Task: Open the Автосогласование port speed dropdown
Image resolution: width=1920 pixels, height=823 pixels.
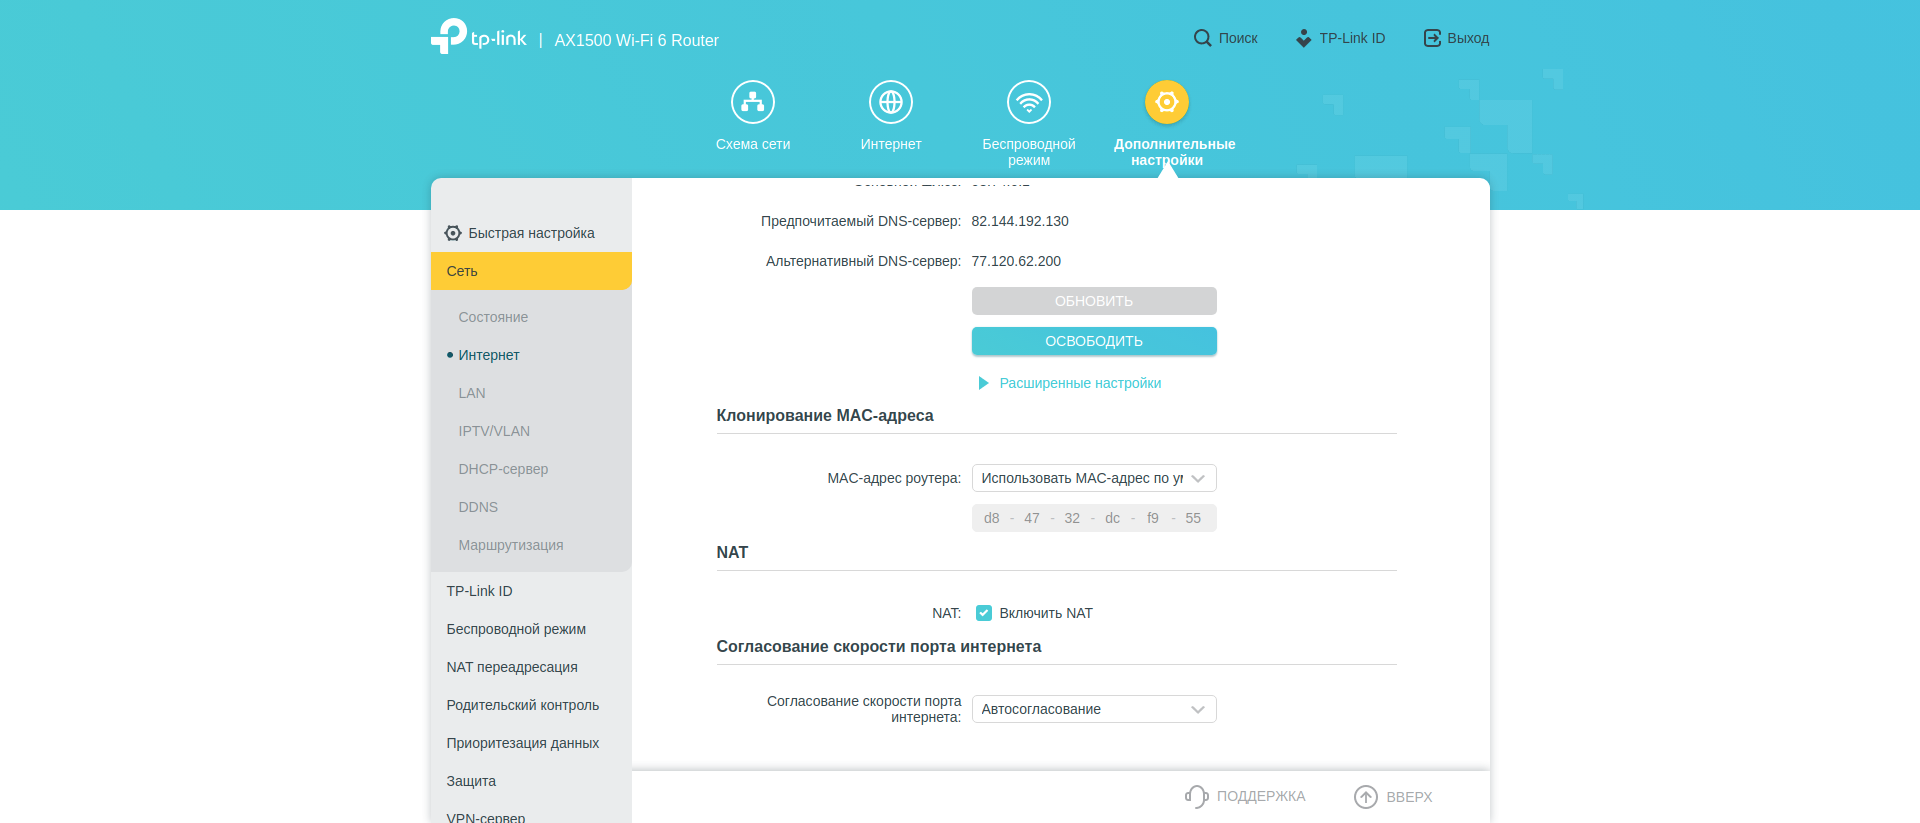Action: (1093, 709)
